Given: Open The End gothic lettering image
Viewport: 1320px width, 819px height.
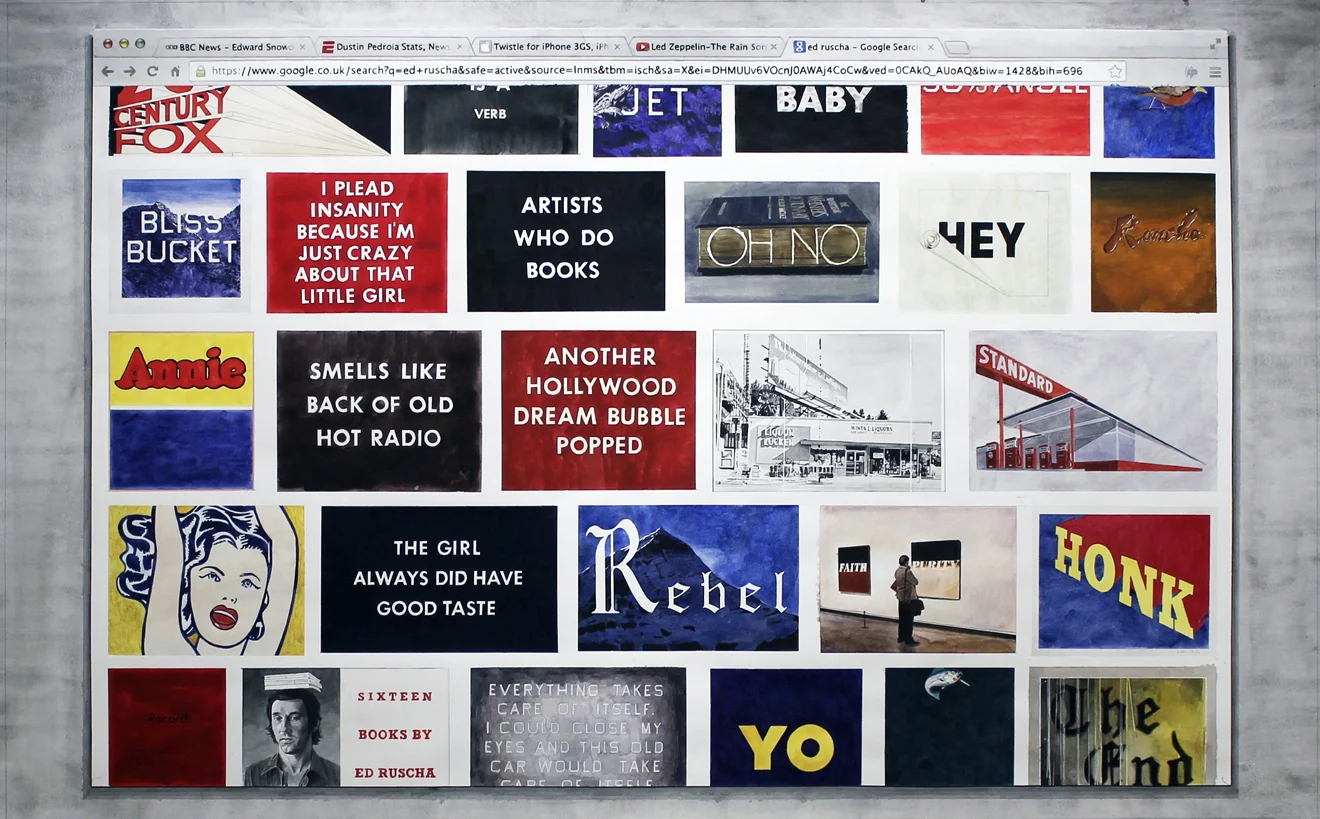Looking at the screenshot, I should click(1122, 727).
